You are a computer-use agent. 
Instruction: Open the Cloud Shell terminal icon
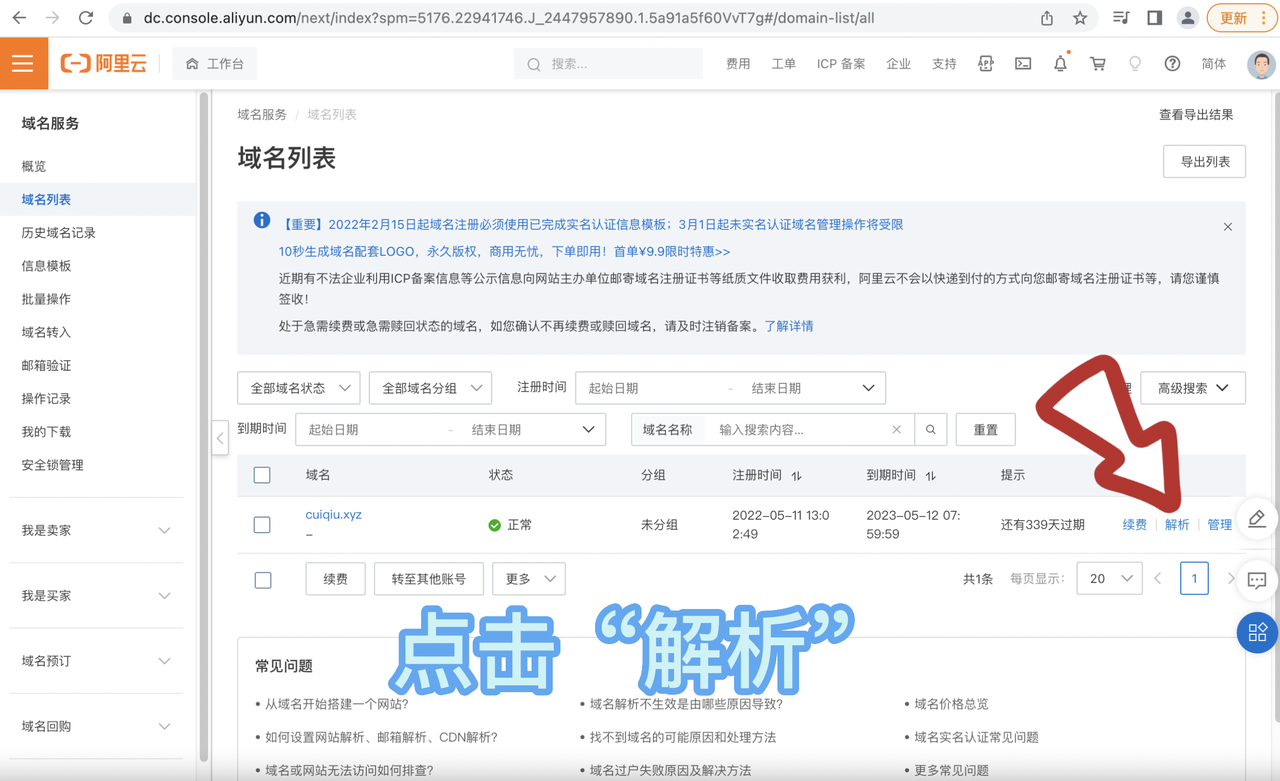pyautogui.click(x=1023, y=64)
